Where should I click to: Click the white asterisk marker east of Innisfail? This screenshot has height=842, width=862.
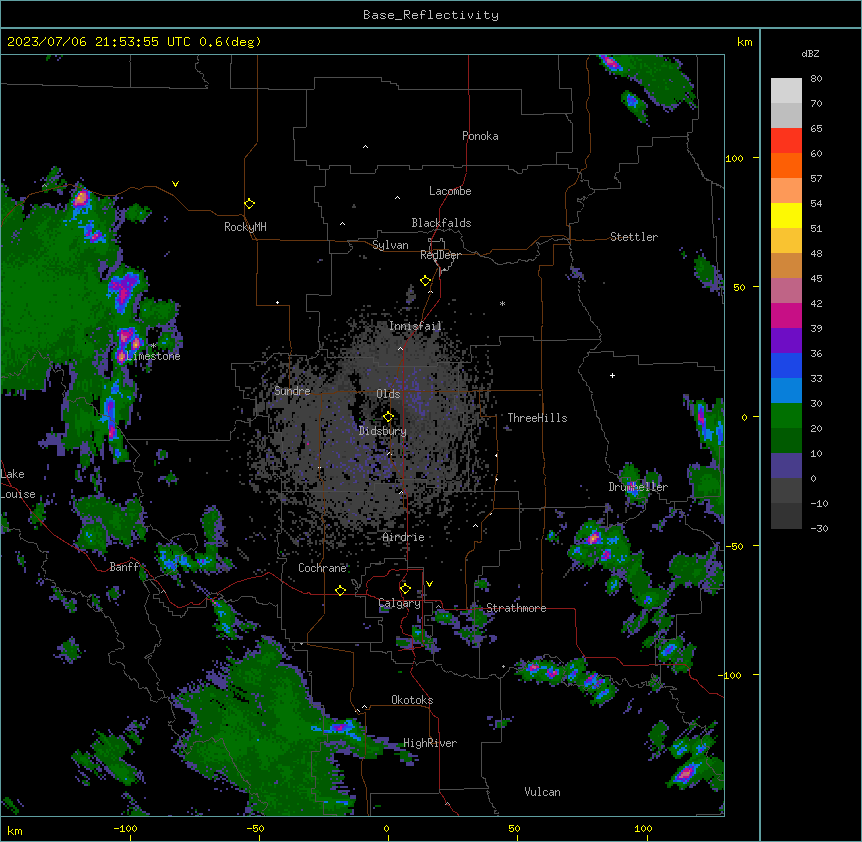[502, 303]
